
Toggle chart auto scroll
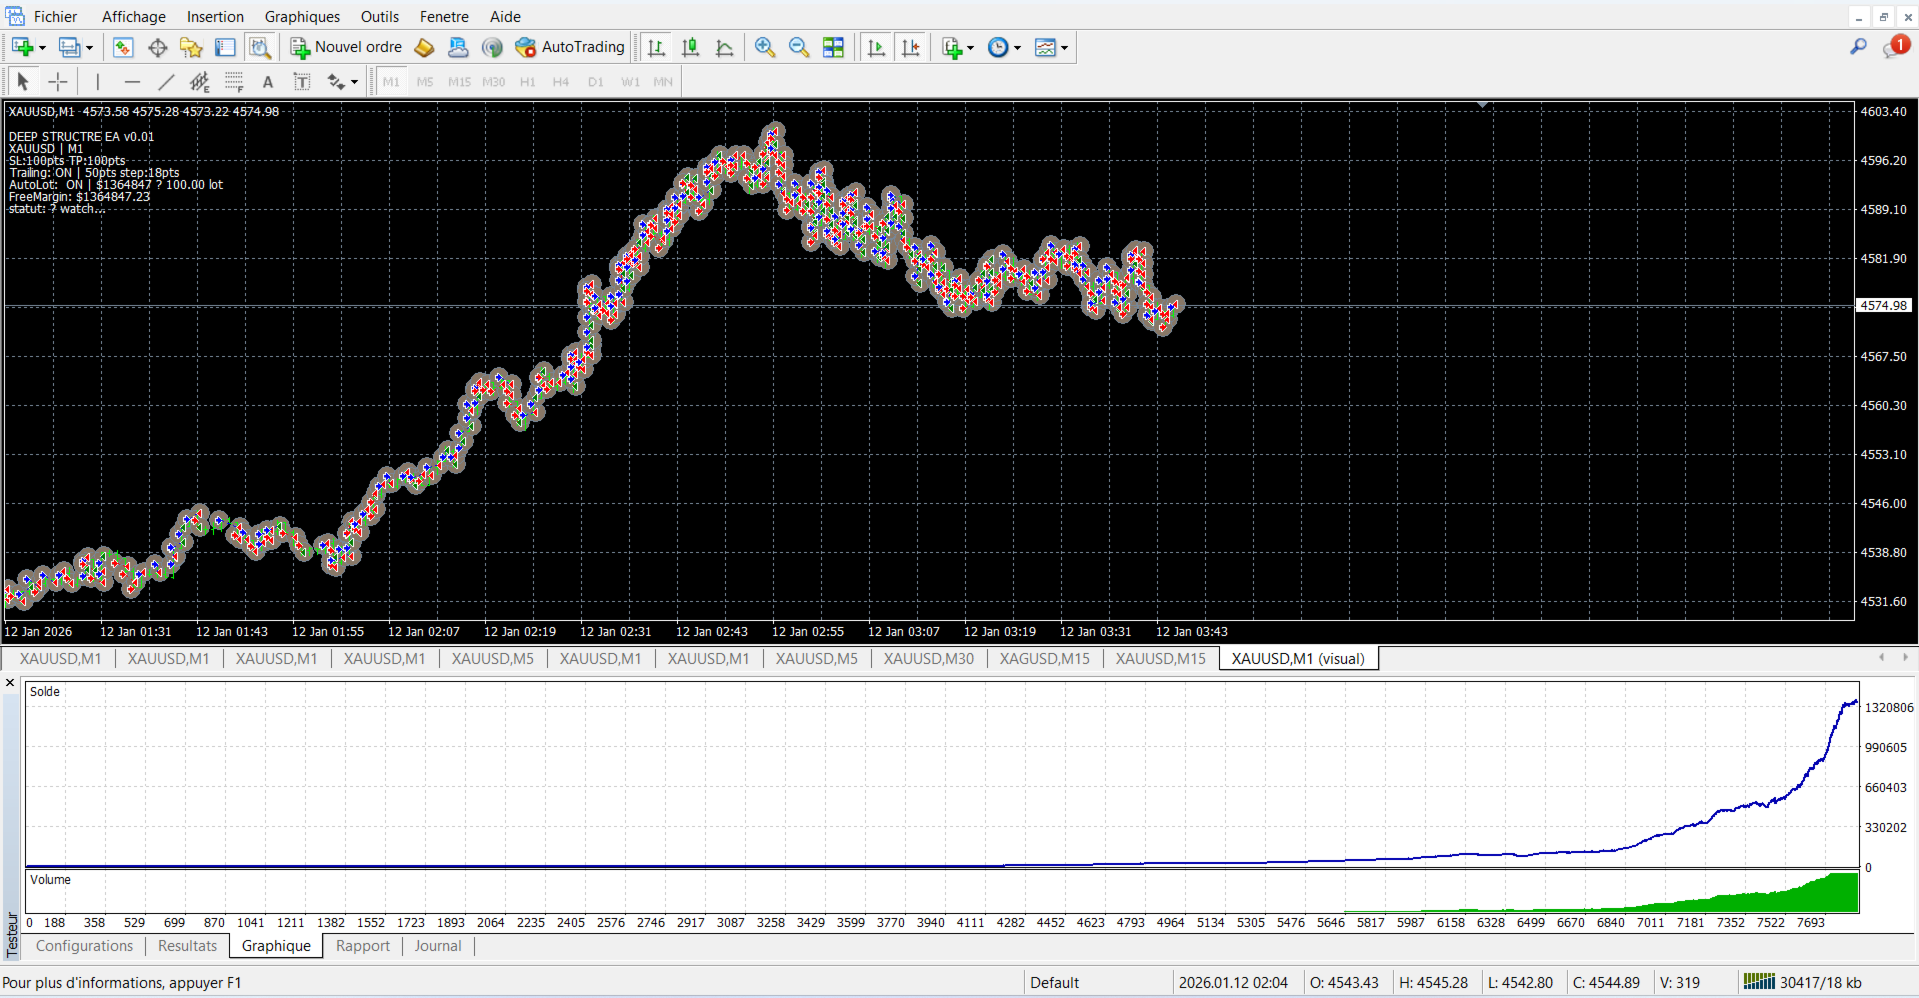(x=876, y=47)
